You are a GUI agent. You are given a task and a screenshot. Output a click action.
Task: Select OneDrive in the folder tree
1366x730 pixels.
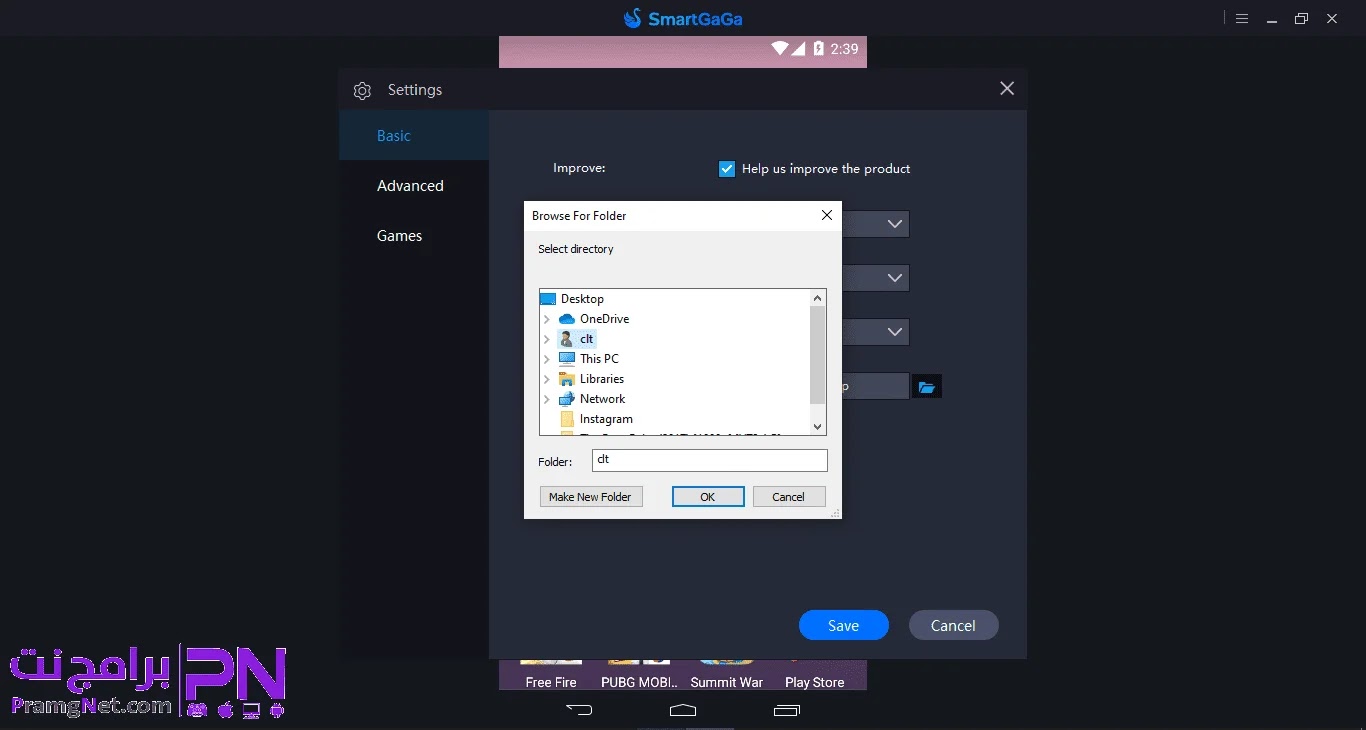(x=604, y=319)
